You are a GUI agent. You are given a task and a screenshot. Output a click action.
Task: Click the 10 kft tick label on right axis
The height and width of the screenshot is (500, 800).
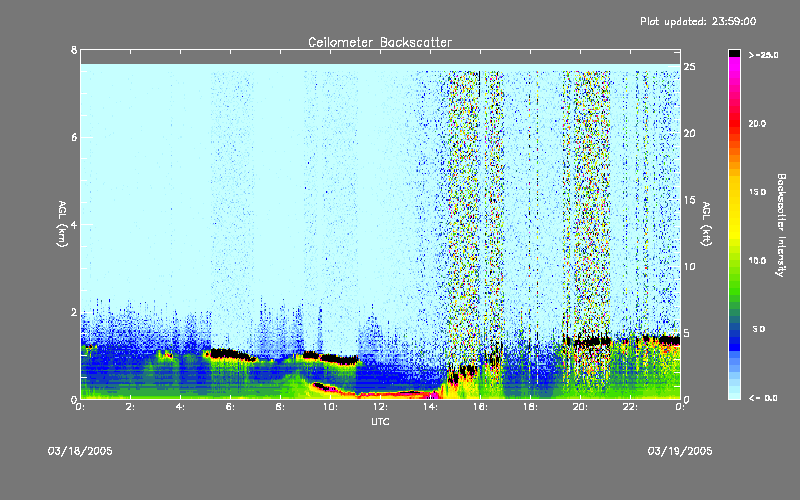pyautogui.click(x=689, y=266)
